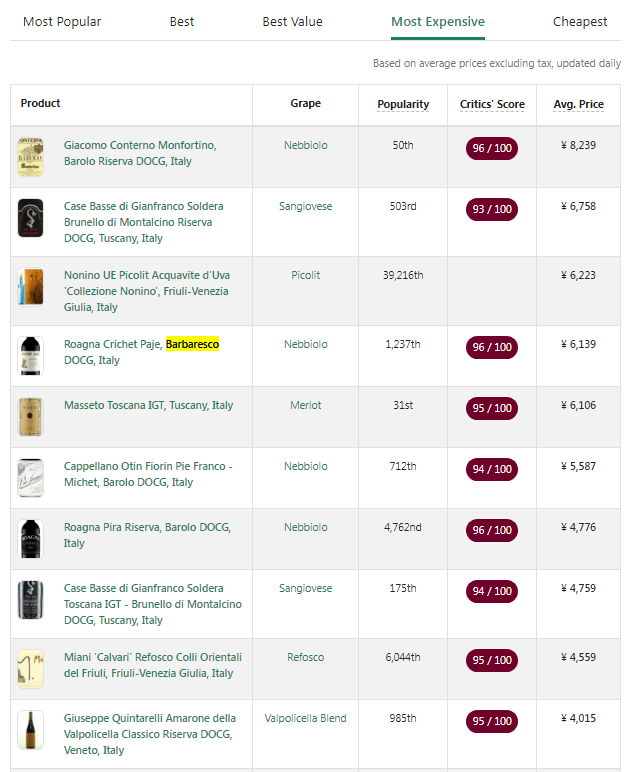Screen dimensions: 628x772
Task: Click the Nonino Picolit Acquavite bottle thumbnail
Action: [30, 287]
